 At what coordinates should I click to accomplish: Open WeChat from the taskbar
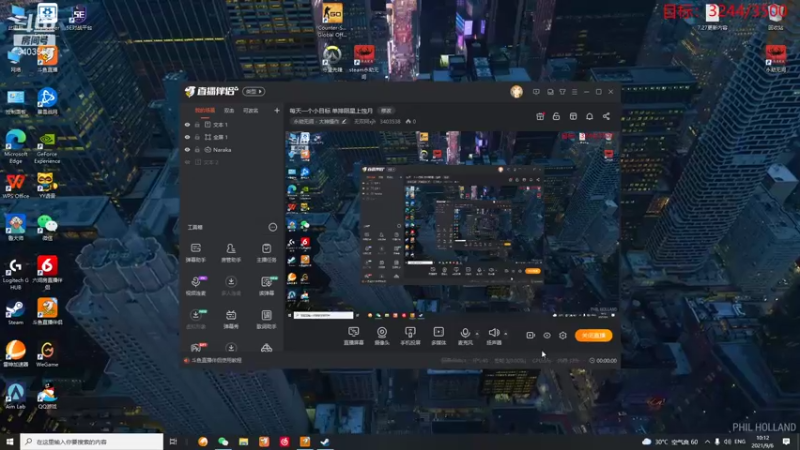pyautogui.click(x=223, y=441)
